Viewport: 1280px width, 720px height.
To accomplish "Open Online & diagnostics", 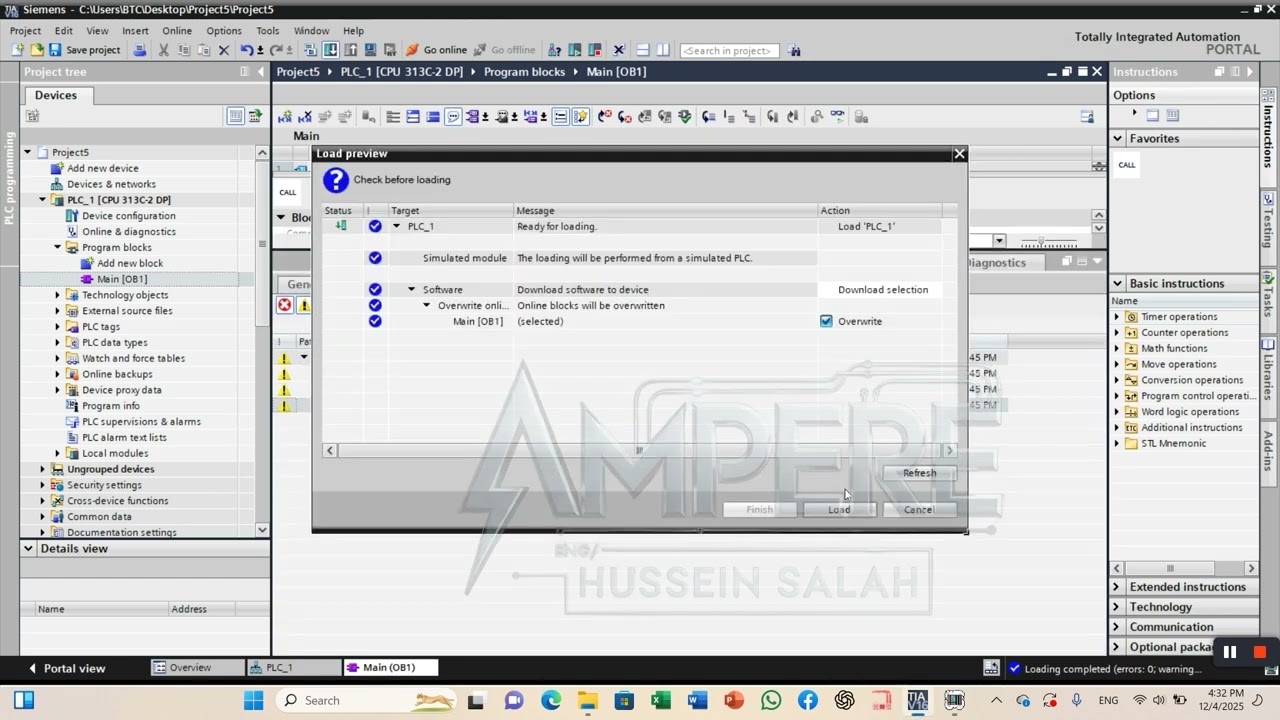I will [128, 232].
